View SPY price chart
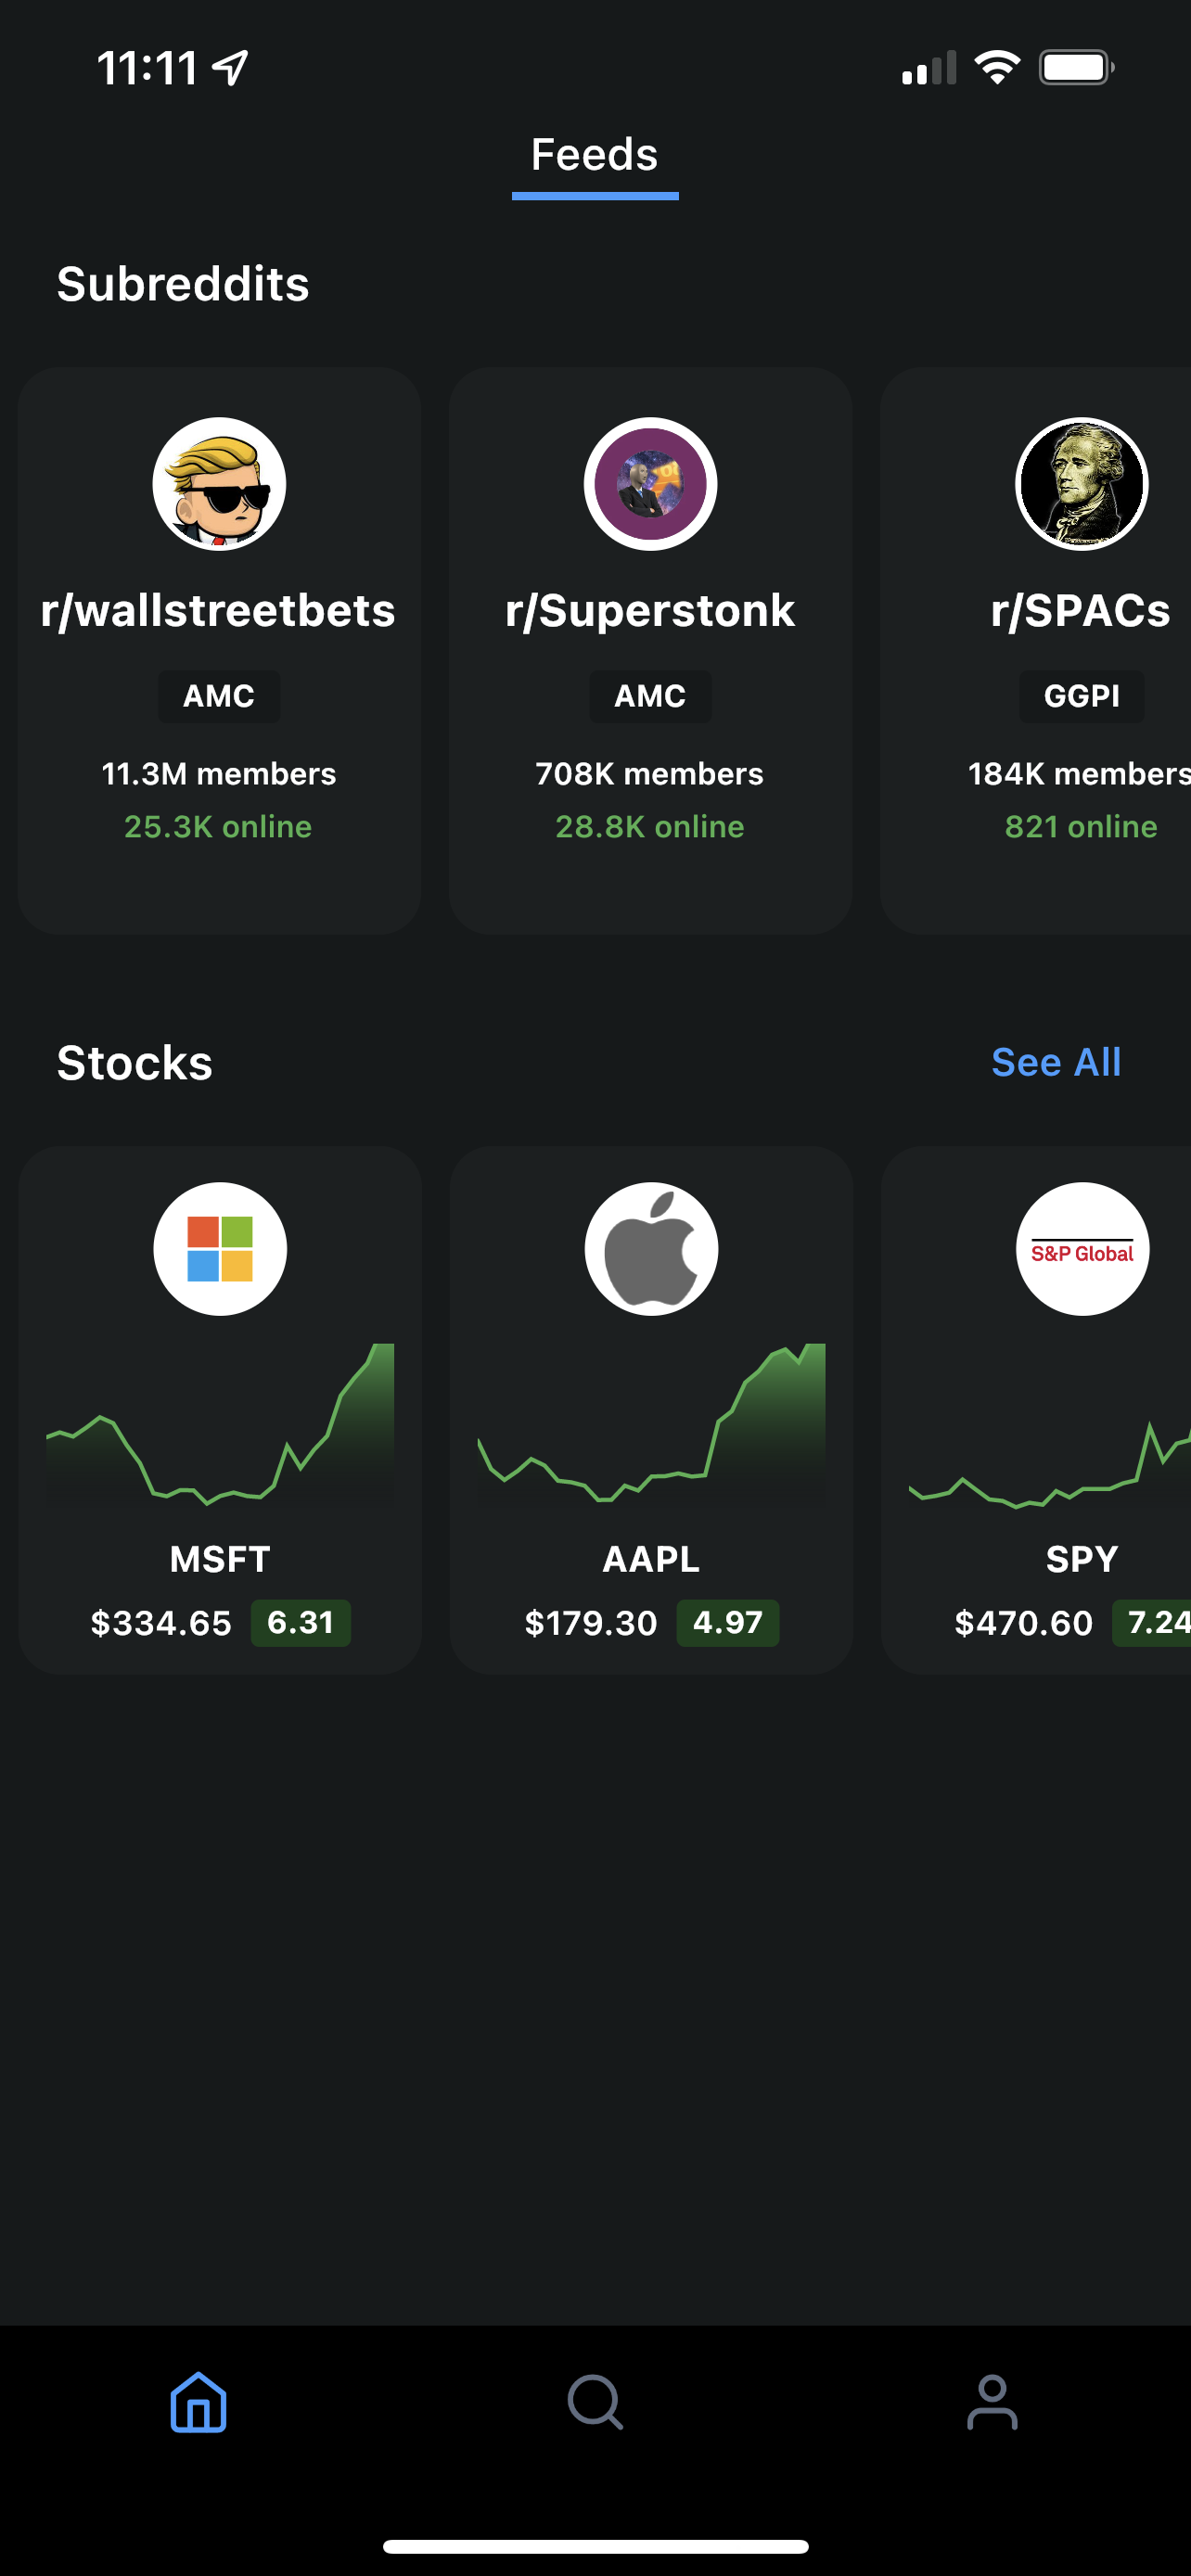 pyautogui.click(x=1050, y=1464)
